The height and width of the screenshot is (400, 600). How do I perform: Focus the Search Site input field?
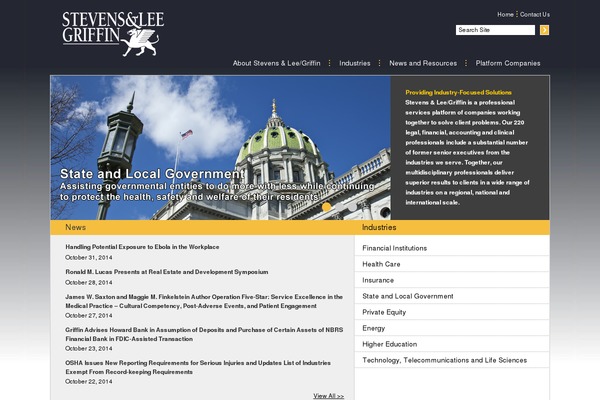coord(495,30)
